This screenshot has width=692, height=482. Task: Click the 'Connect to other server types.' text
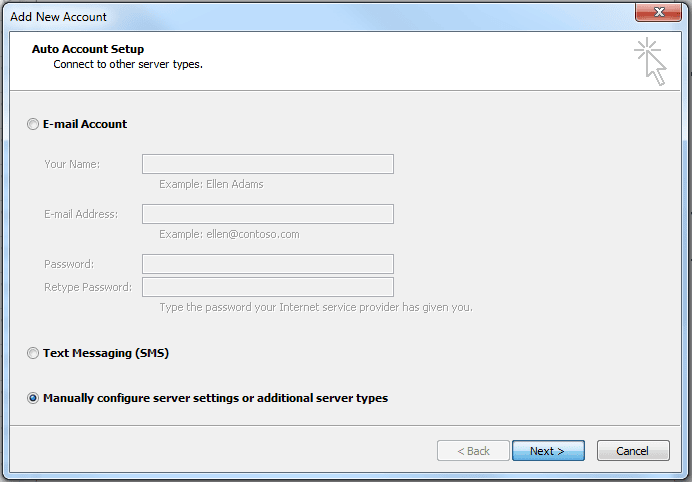point(128,64)
